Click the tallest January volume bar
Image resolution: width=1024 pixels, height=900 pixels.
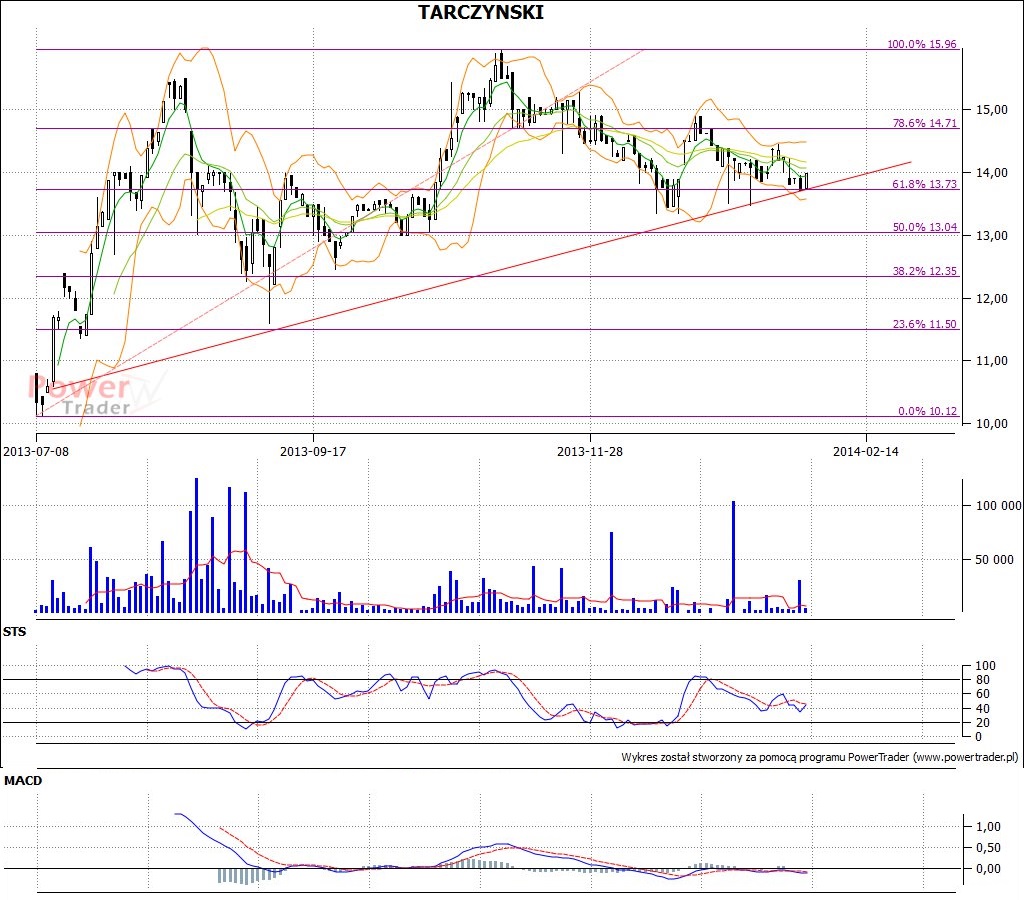(733, 557)
